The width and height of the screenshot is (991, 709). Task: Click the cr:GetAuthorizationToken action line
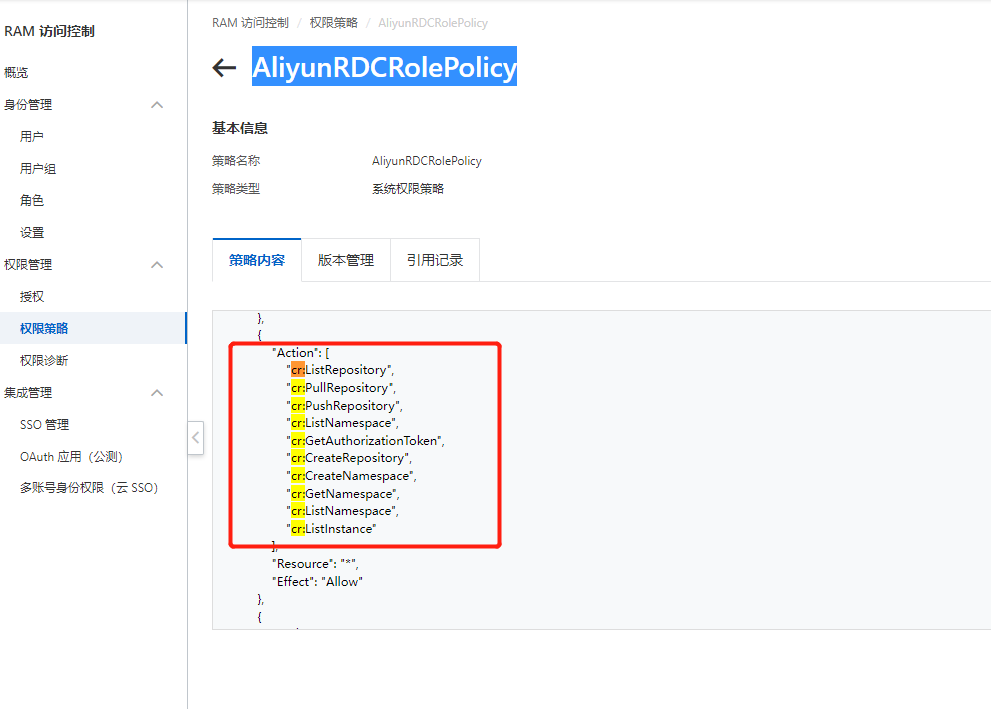click(365, 440)
